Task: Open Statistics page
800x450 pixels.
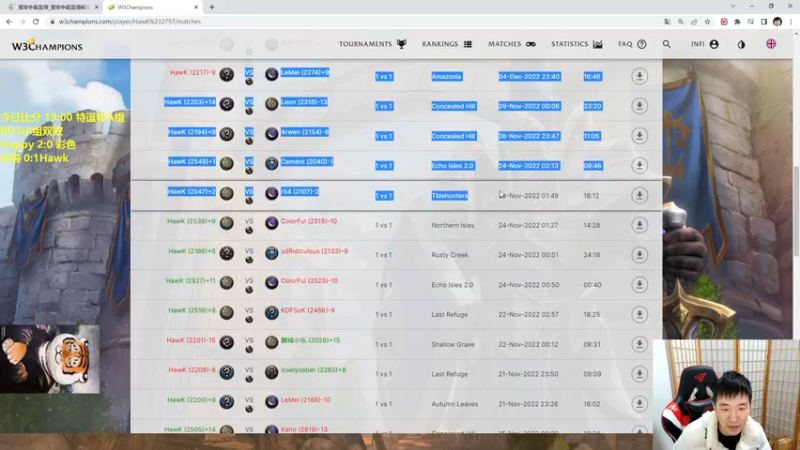Action: point(577,44)
